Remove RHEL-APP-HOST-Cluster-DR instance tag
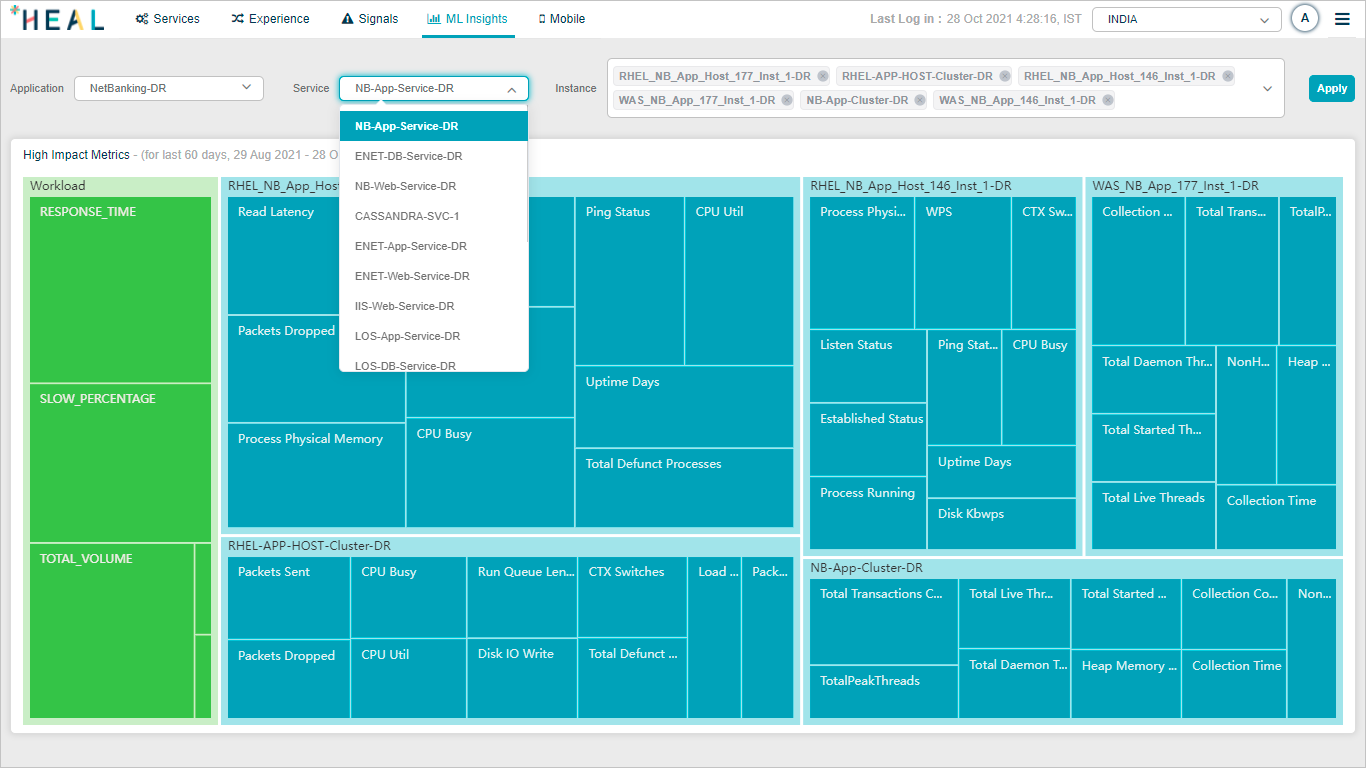 pyautogui.click(x=1004, y=76)
